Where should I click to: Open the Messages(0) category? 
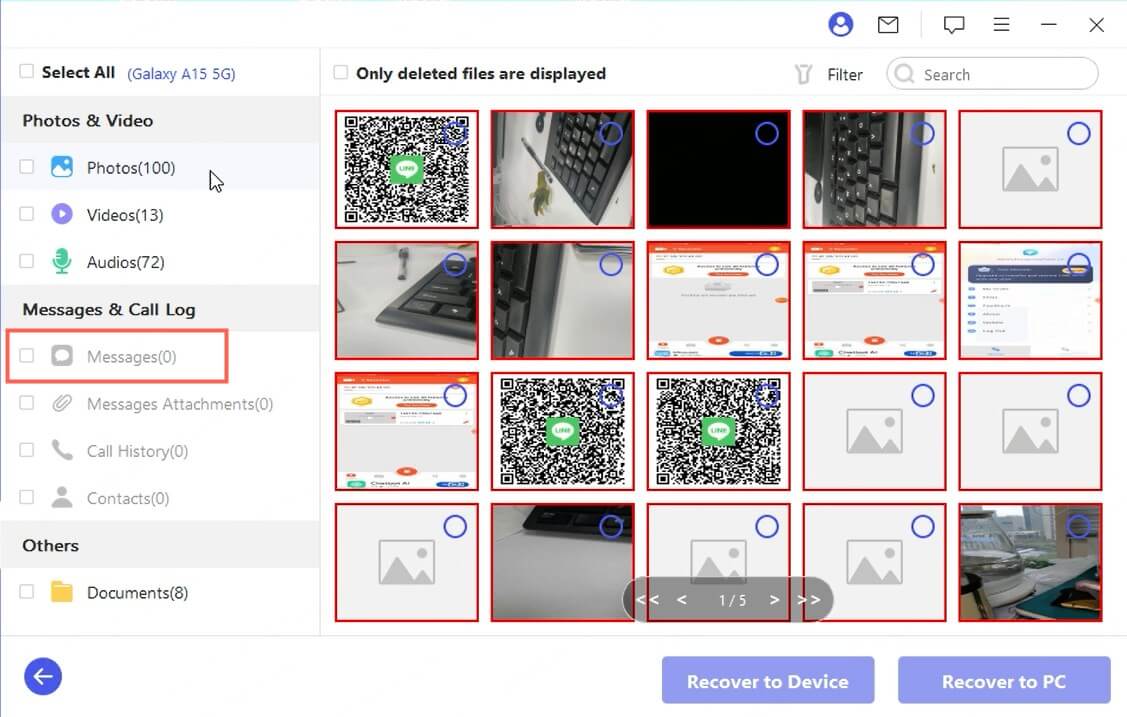click(x=160, y=356)
